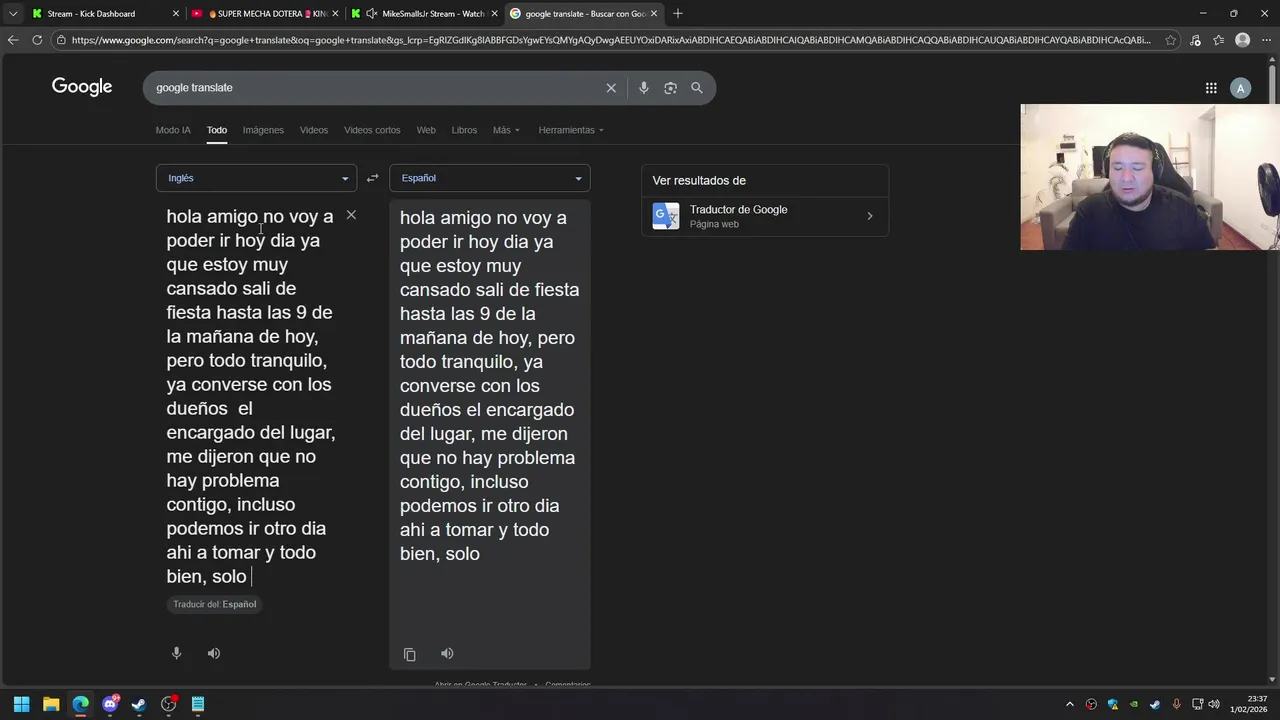Open File Explorer from taskbar
The height and width of the screenshot is (720, 1280).
point(51,704)
